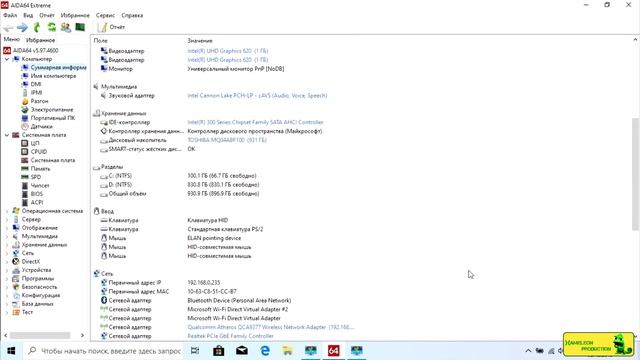Screen dimensions: 640x360
Task: Click the vertical scrollbar in details pane
Action: [636, 174]
